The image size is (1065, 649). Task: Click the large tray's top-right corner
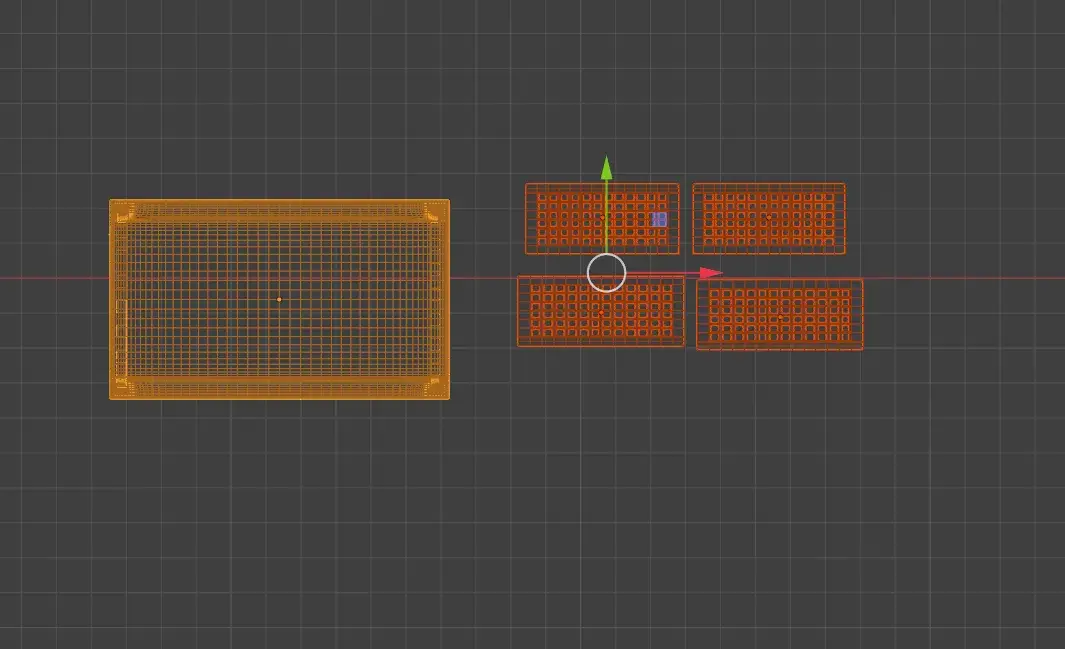(x=448, y=201)
